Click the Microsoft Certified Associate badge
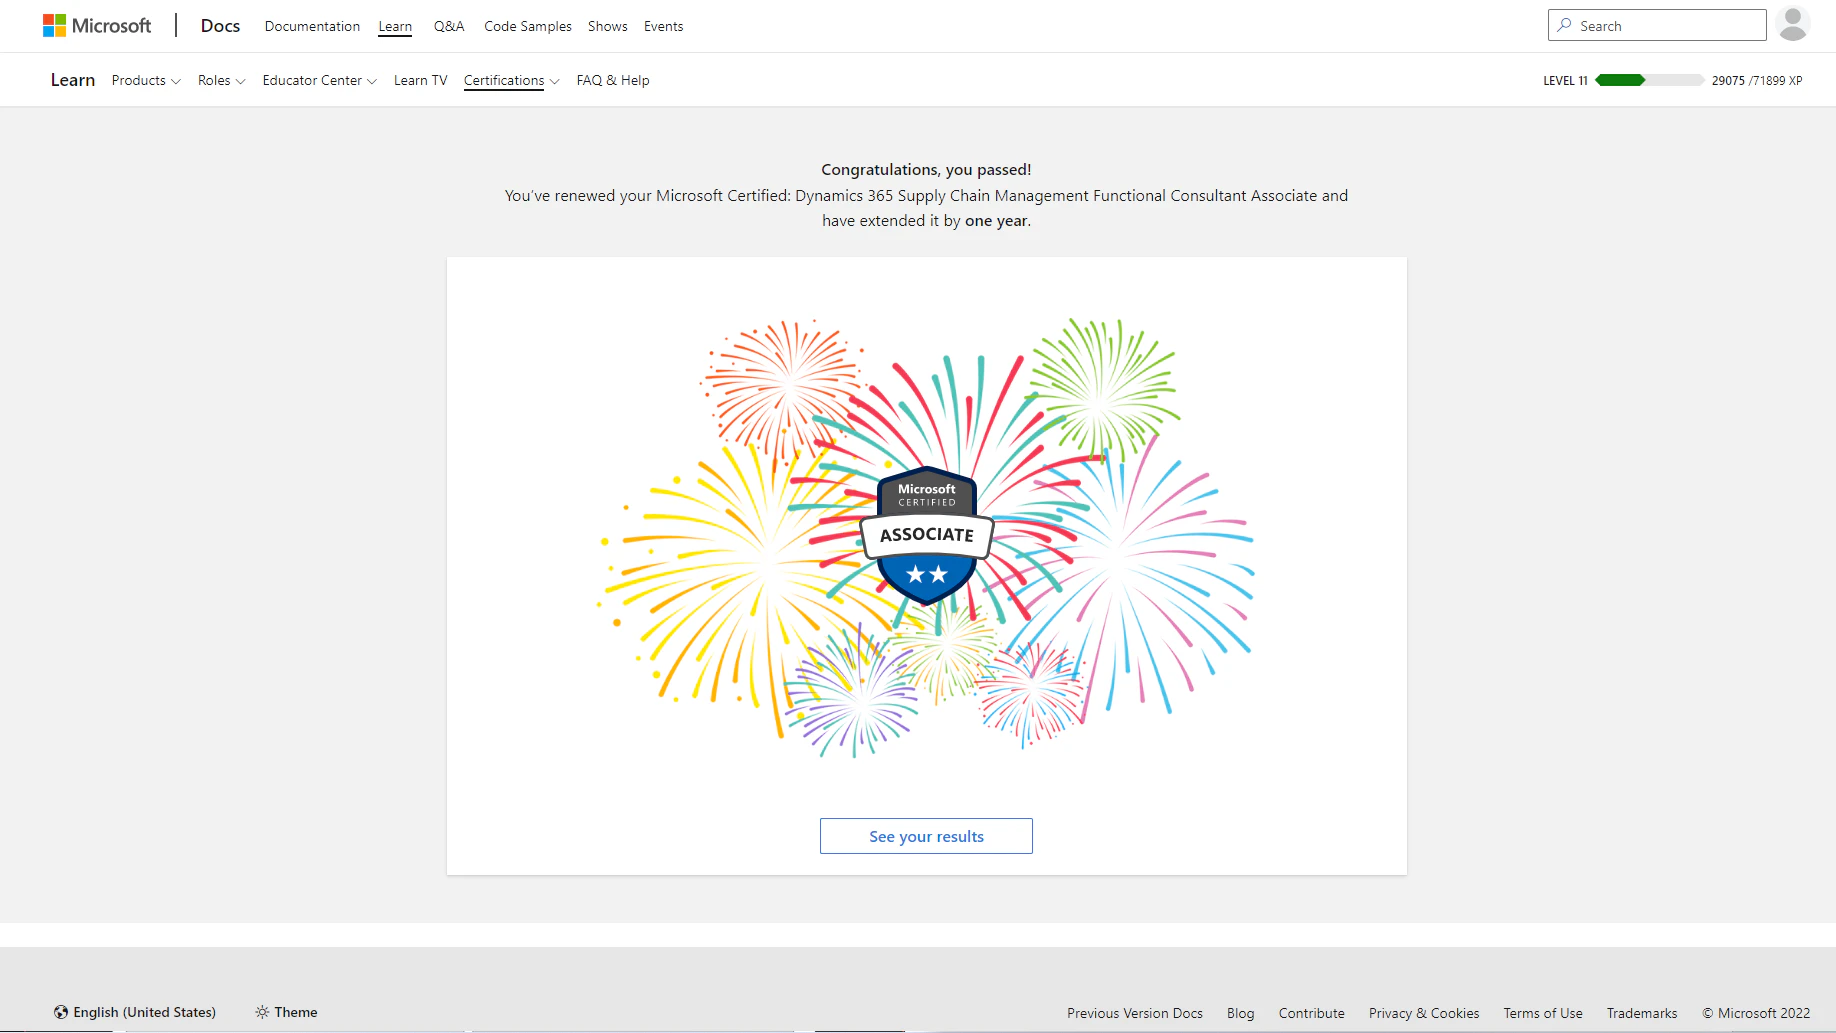 point(927,535)
